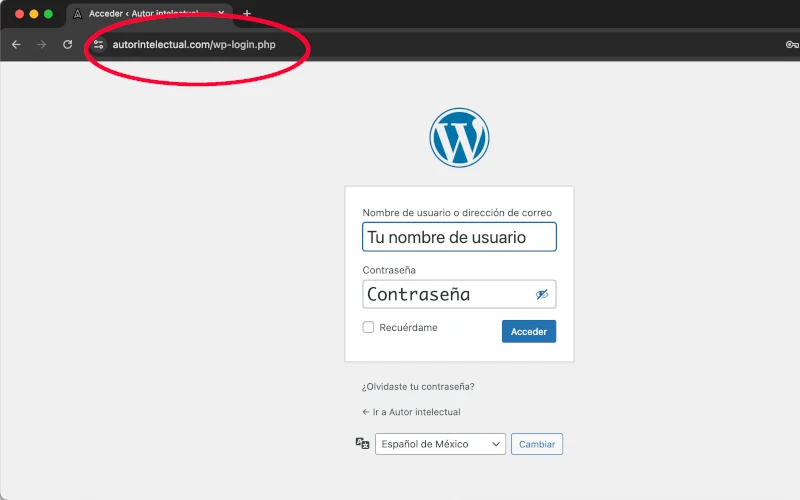Image resolution: width=800 pixels, height=500 pixels.
Task: Click the Recuérdame label text
Action: [x=408, y=328]
